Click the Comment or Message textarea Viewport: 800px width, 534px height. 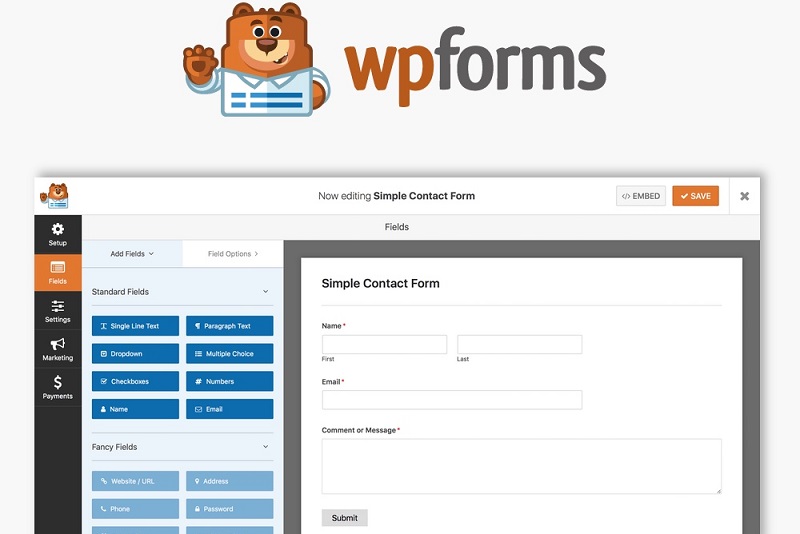point(521,466)
